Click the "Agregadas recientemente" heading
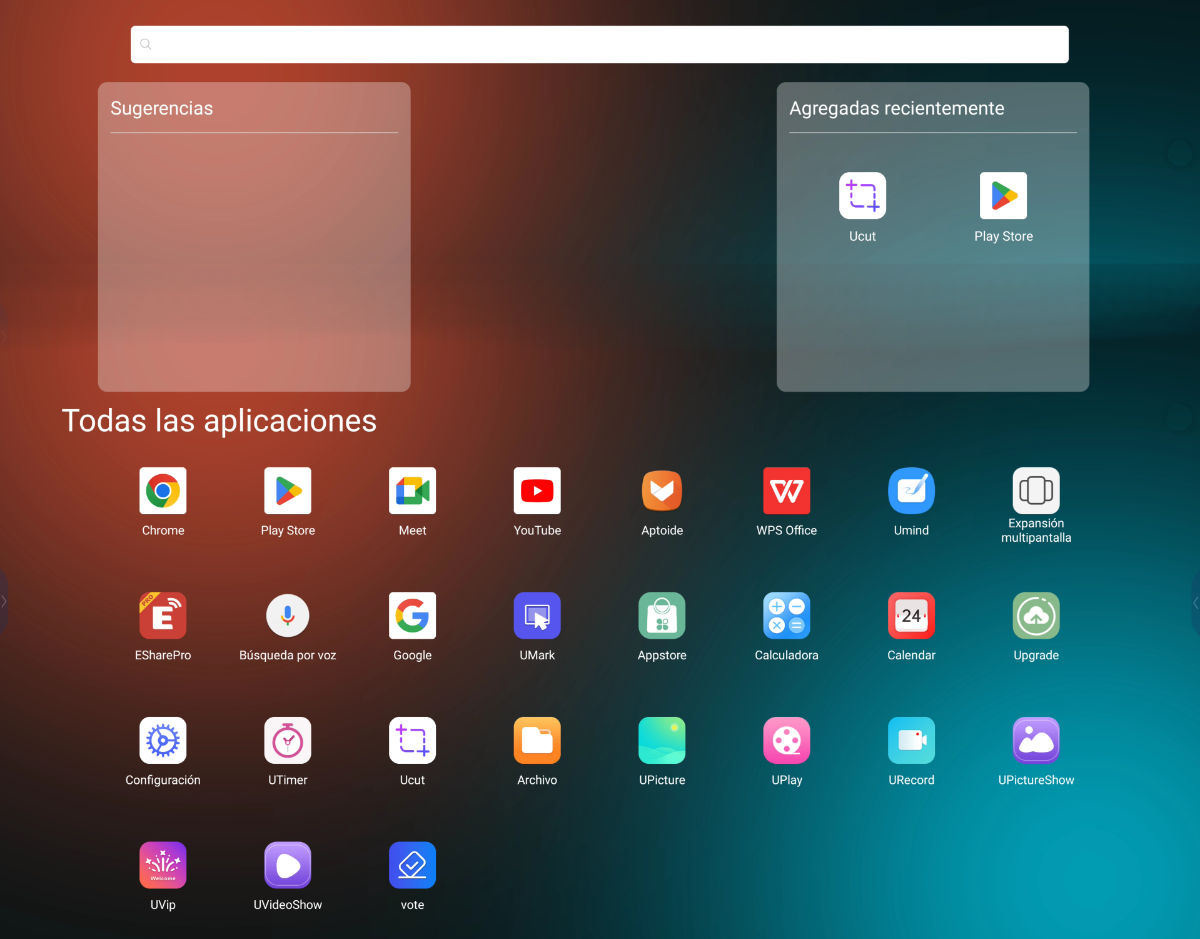 click(x=897, y=108)
